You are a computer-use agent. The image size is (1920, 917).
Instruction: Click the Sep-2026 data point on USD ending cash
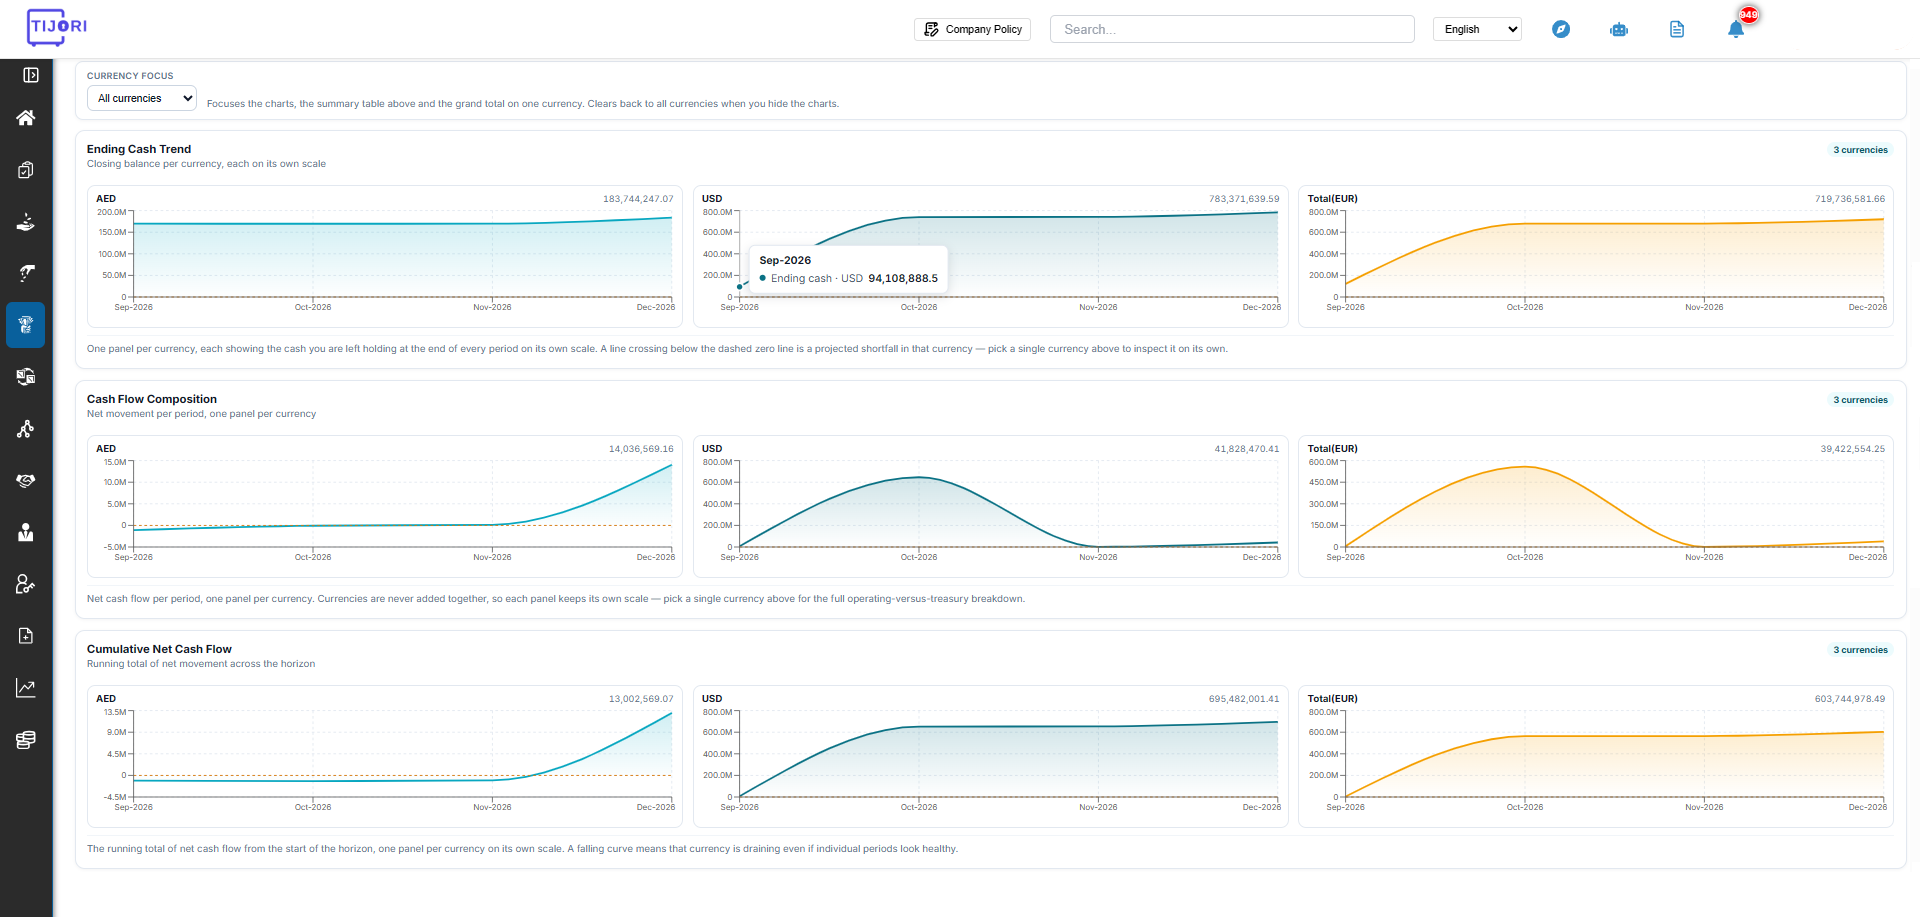click(x=739, y=287)
